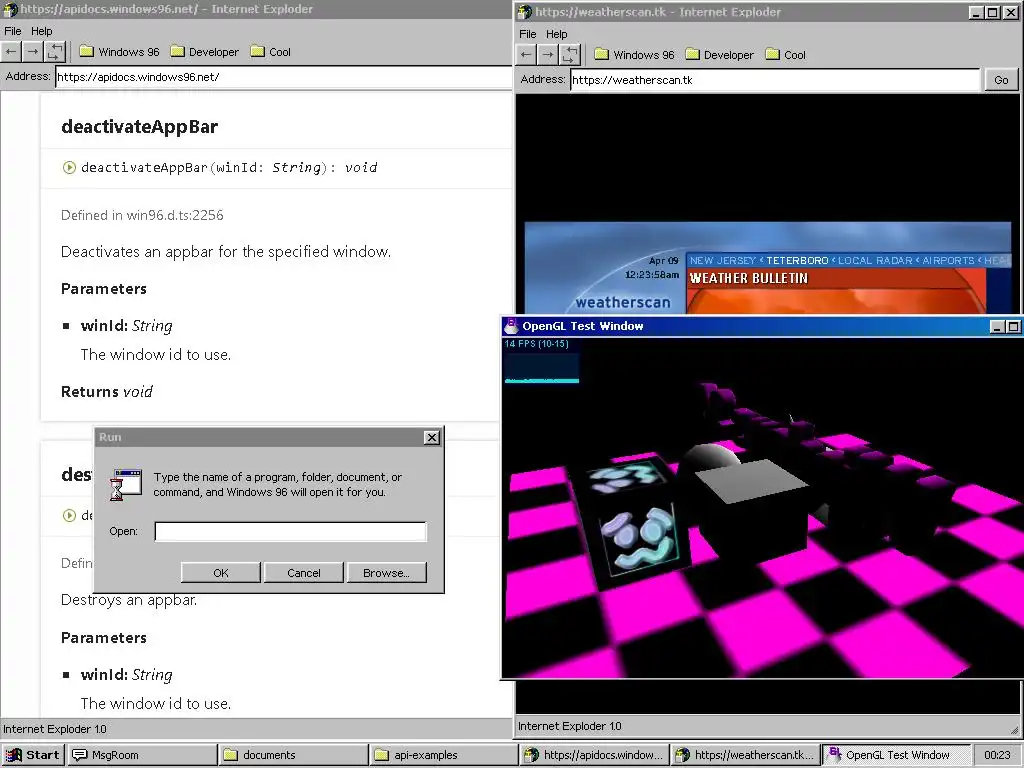The height and width of the screenshot is (768, 1024).
Task: Switch to api-examples folder on the taskbar
Action: tap(444, 755)
